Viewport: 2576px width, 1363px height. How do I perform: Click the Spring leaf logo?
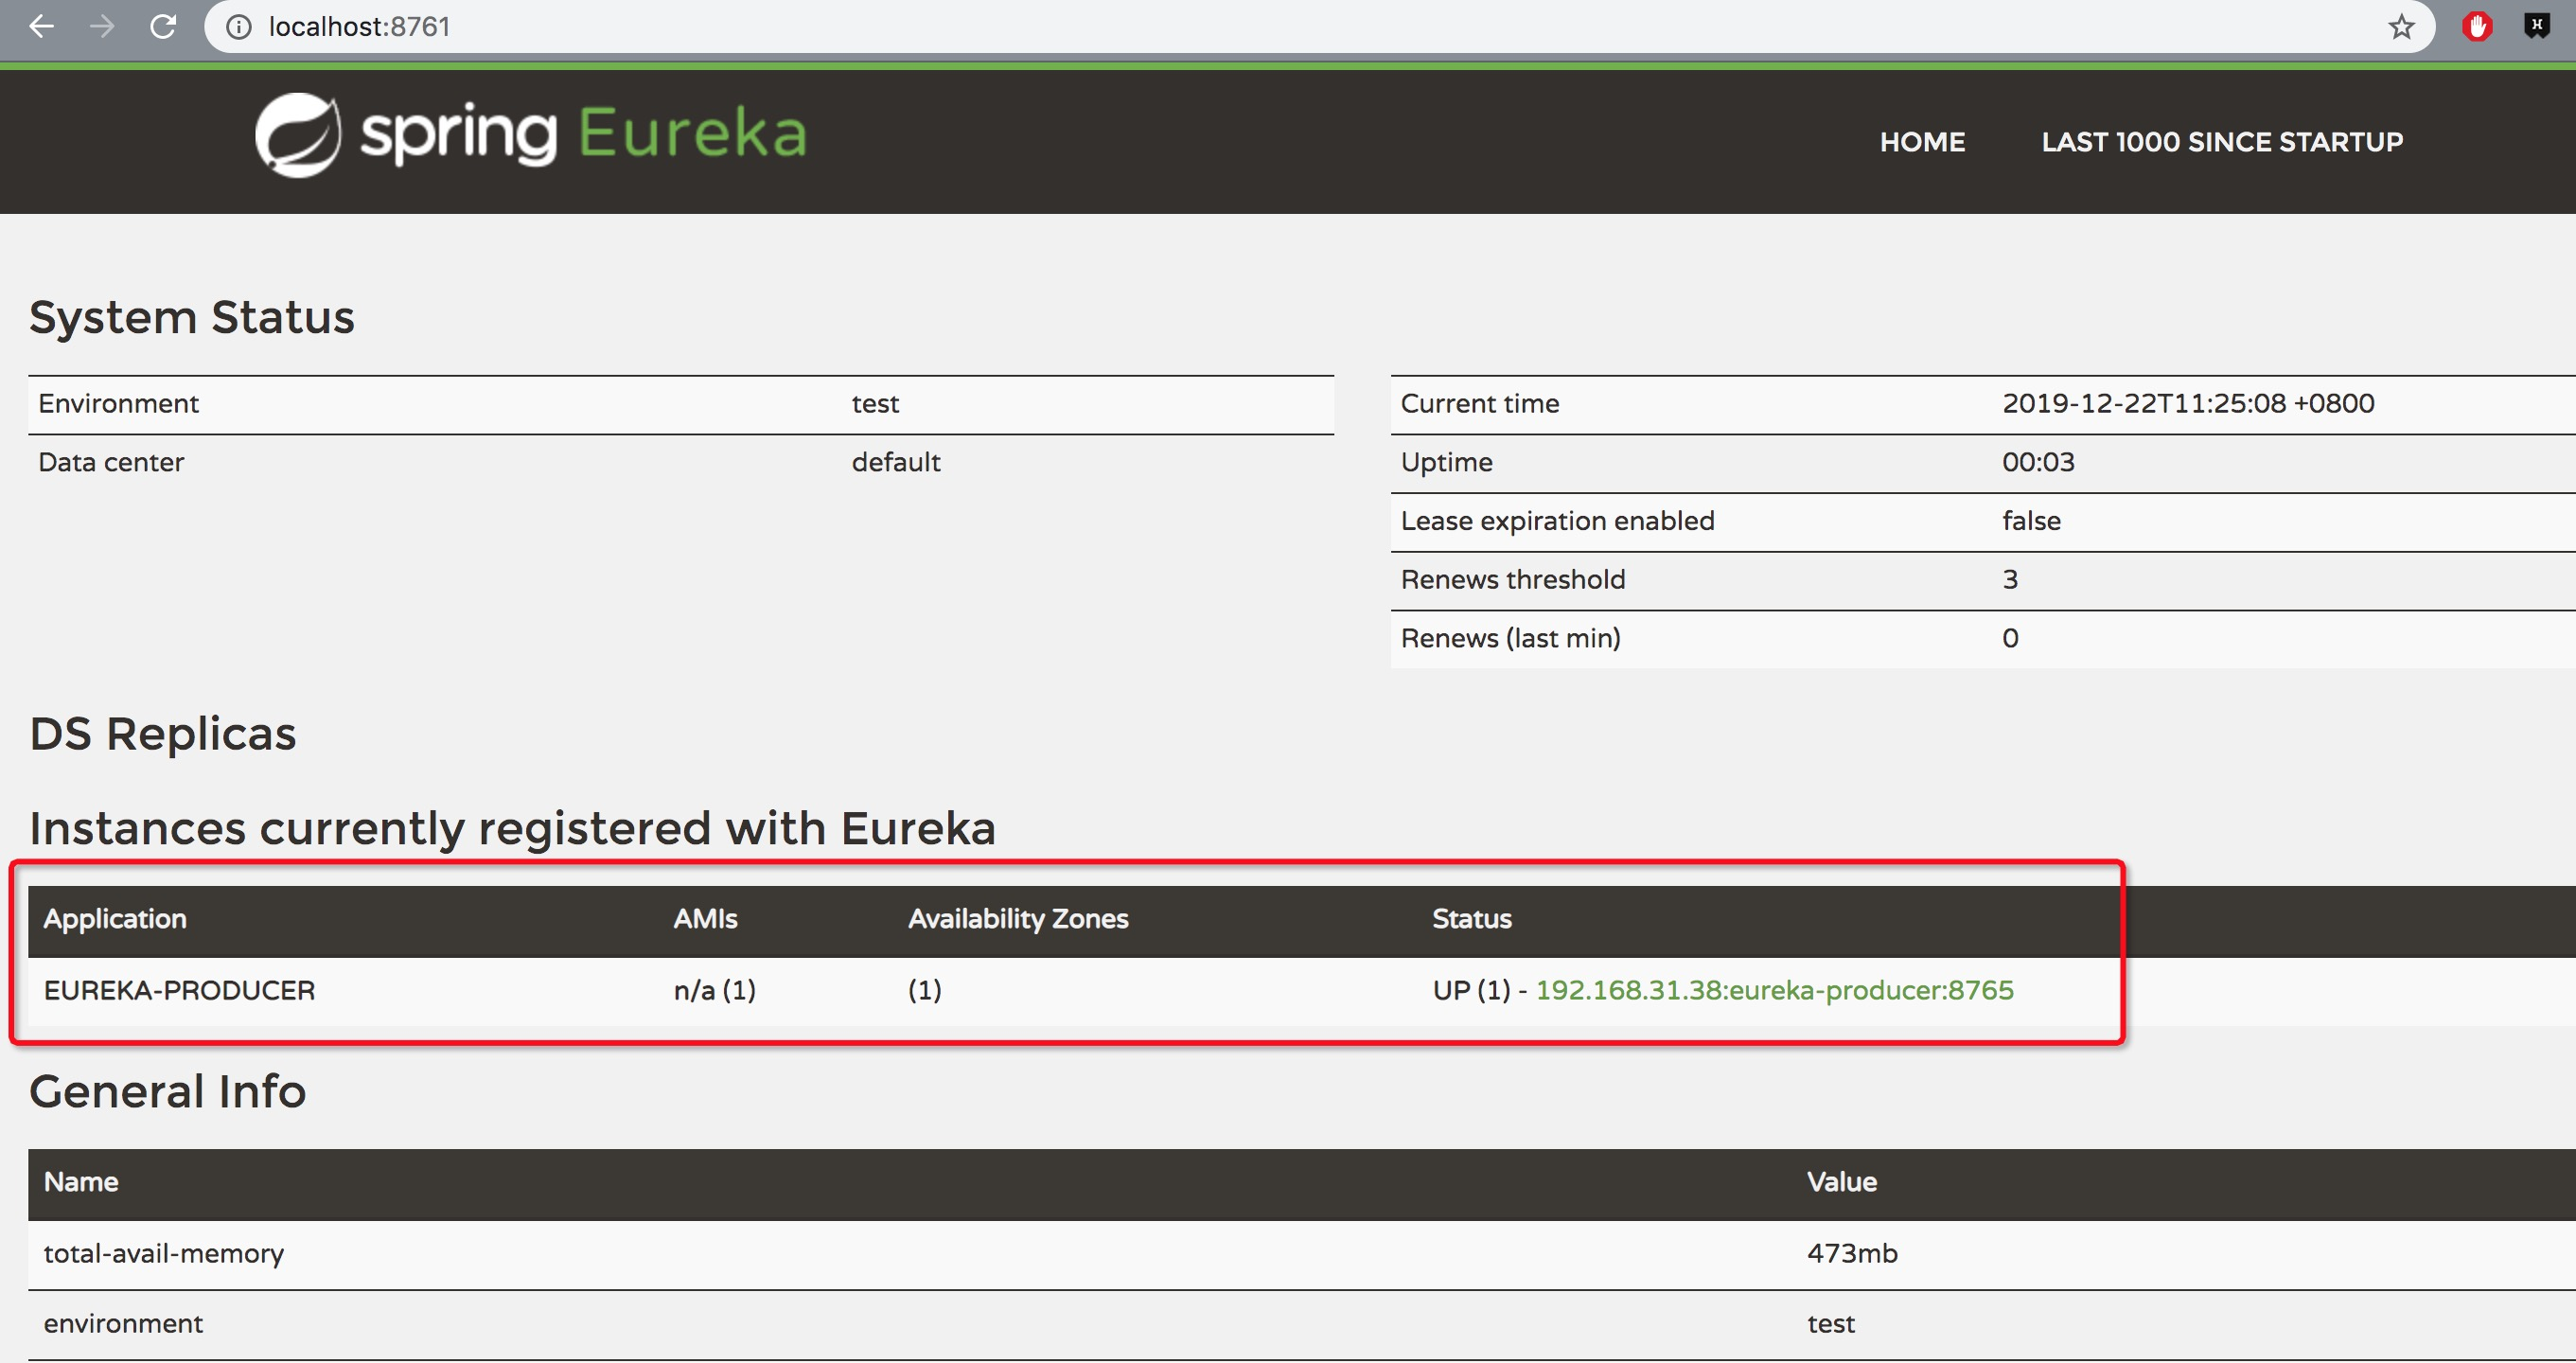tap(297, 135)
